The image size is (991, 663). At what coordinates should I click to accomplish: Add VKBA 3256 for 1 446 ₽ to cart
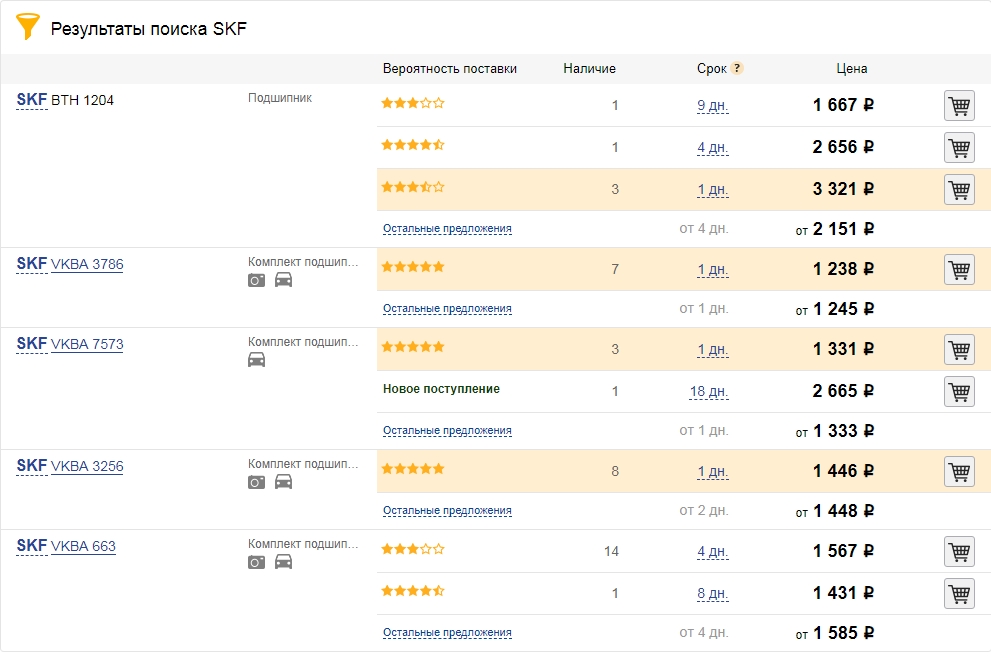[x=959, y=471]
